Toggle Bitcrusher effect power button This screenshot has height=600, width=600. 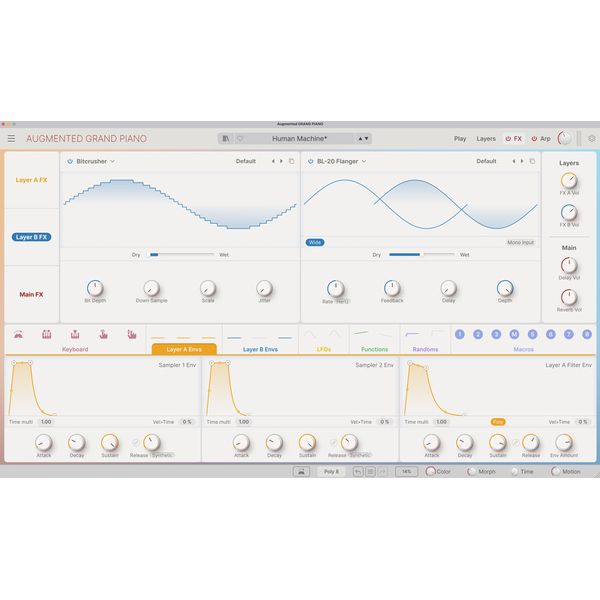[x=70, y=161]
